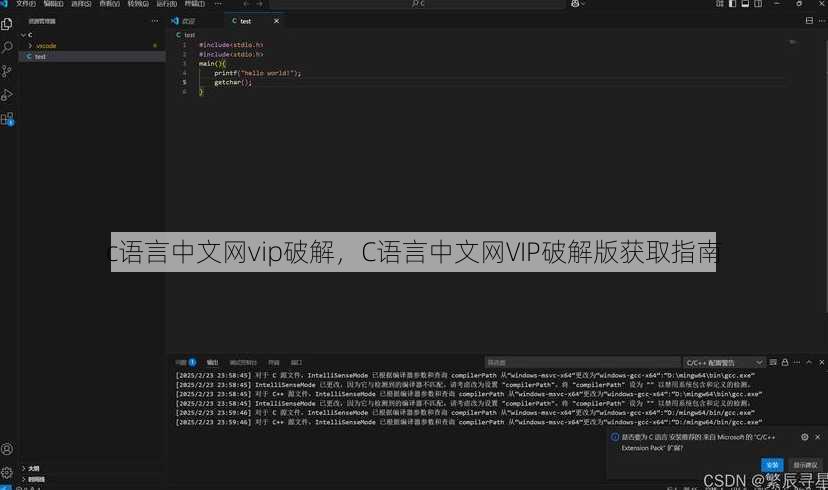
Task: Open the Edit menu
Action: [53, 4]
